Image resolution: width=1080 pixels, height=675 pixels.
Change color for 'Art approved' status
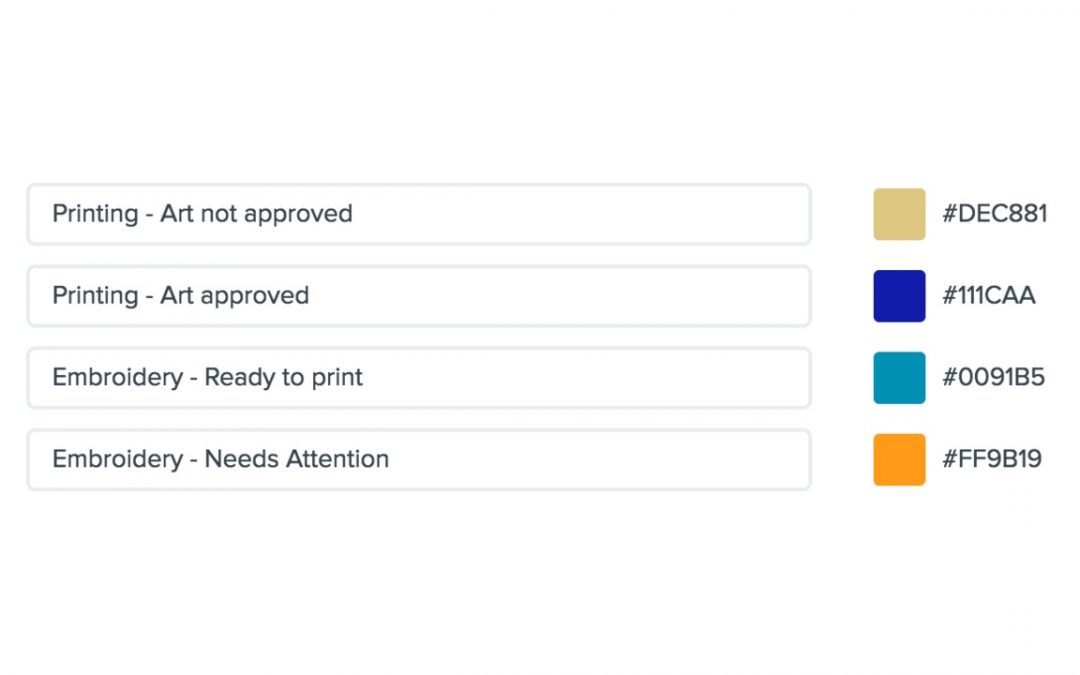pyautogui.click(x=899, y=296)
